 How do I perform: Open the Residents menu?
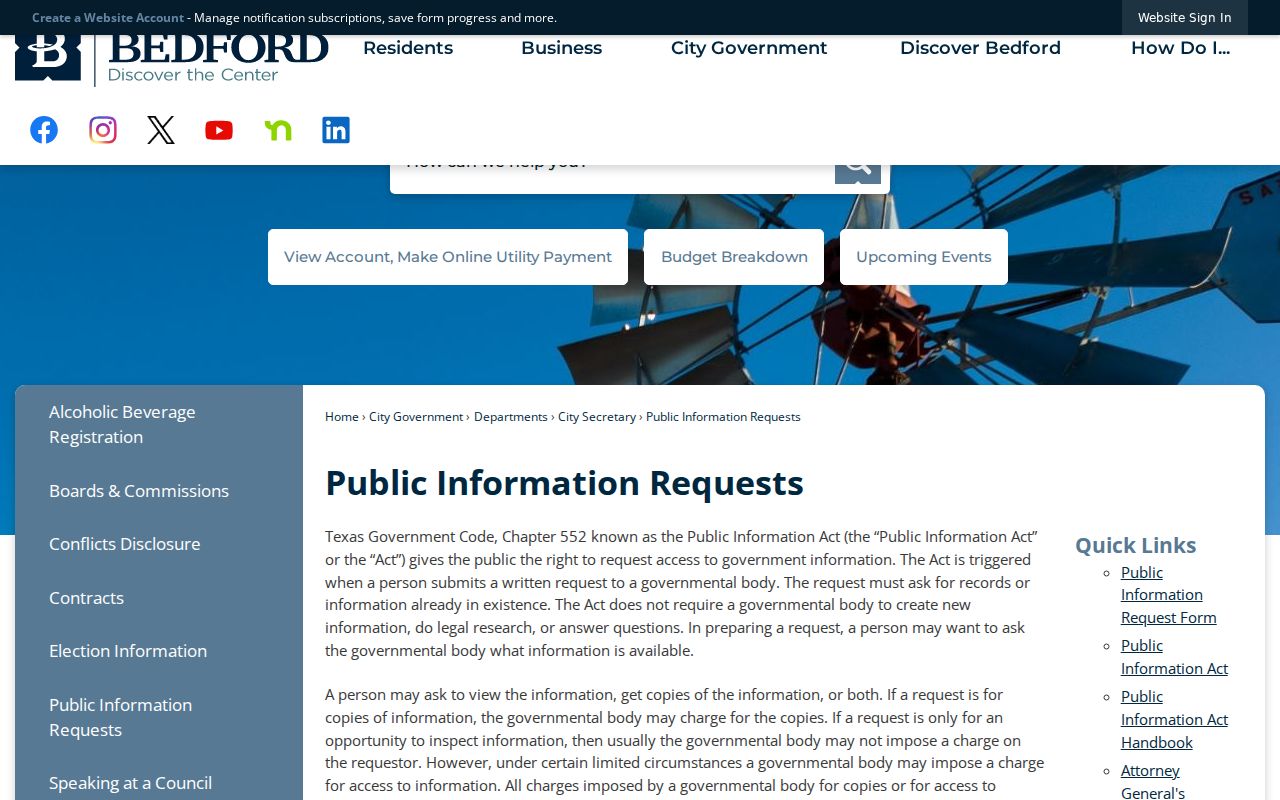point(408,48)
